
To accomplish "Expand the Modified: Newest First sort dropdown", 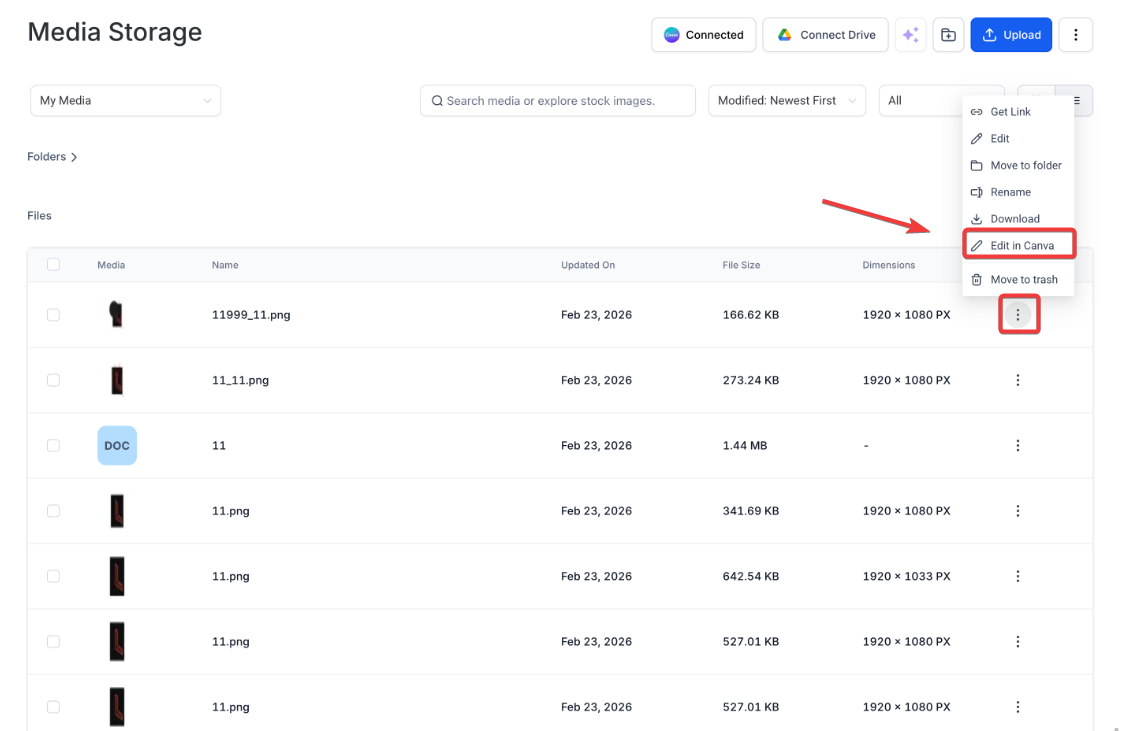I will 786,101.
